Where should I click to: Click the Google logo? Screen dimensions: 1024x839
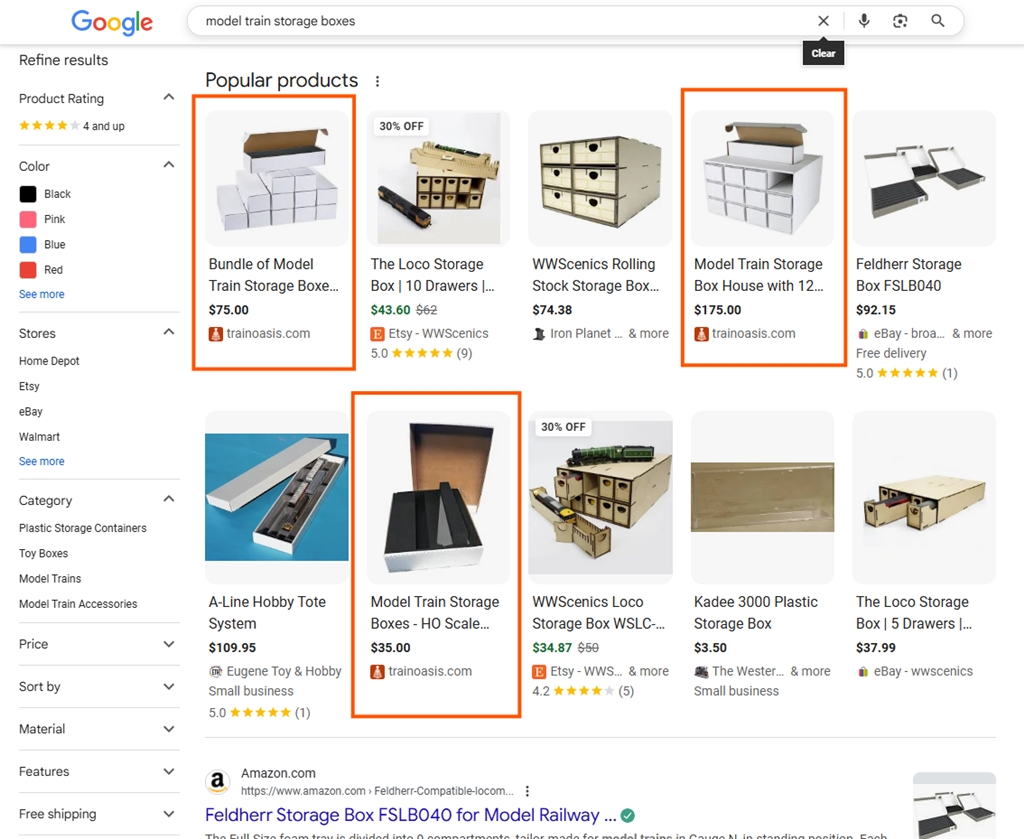point(112,22)
